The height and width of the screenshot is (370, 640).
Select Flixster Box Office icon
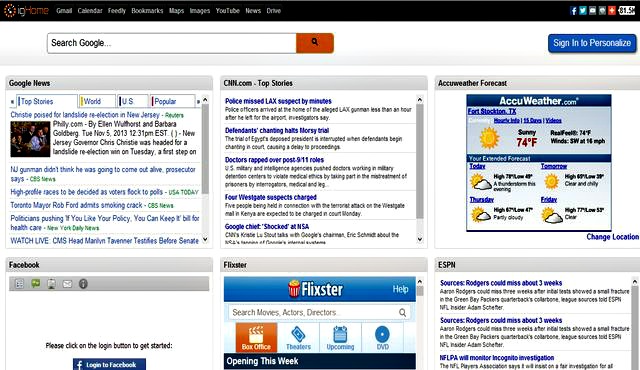(x=256, y=337)
